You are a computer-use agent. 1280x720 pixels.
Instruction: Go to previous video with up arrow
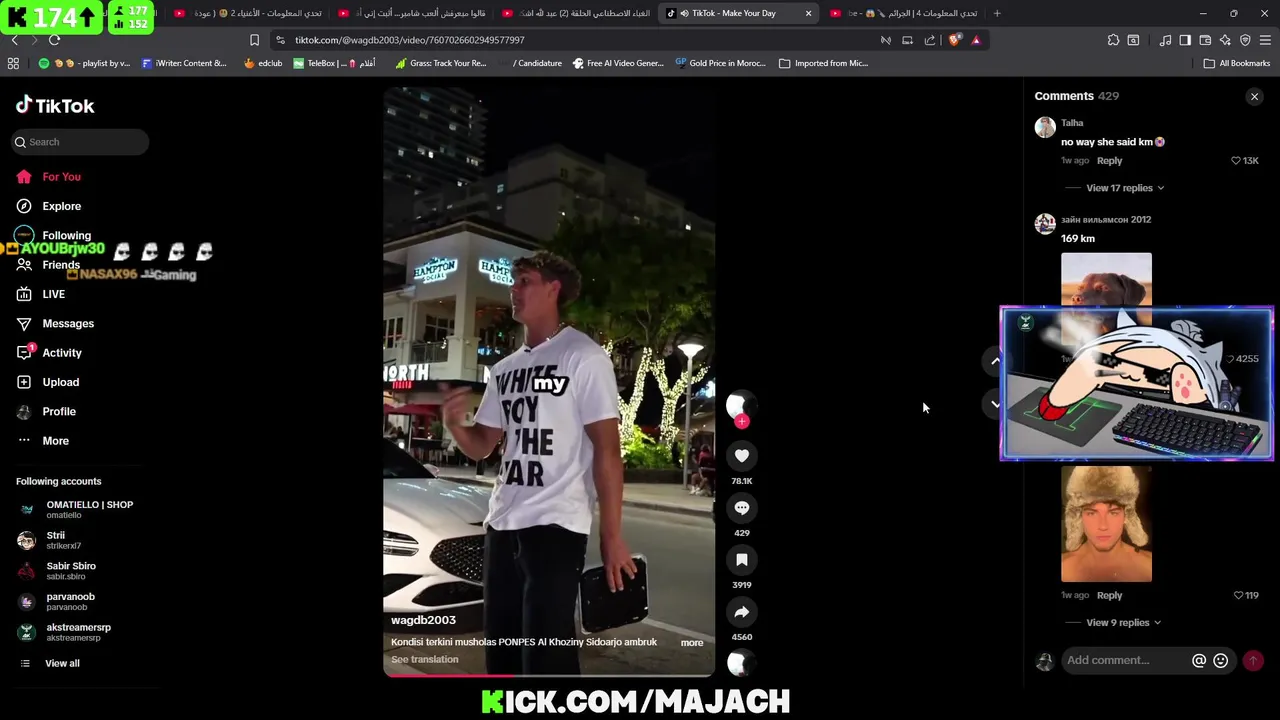[995, 360]
